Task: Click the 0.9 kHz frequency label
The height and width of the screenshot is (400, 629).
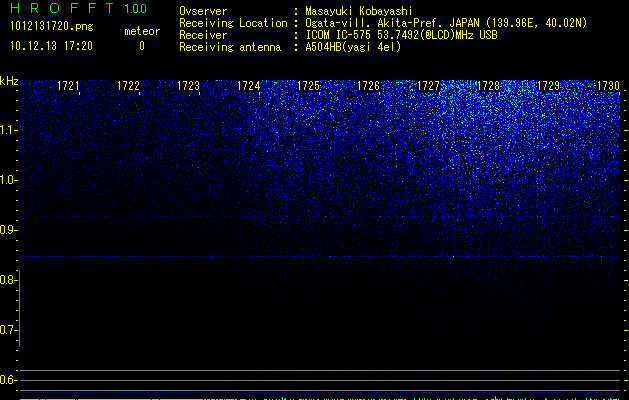Action: pos(8,230)
